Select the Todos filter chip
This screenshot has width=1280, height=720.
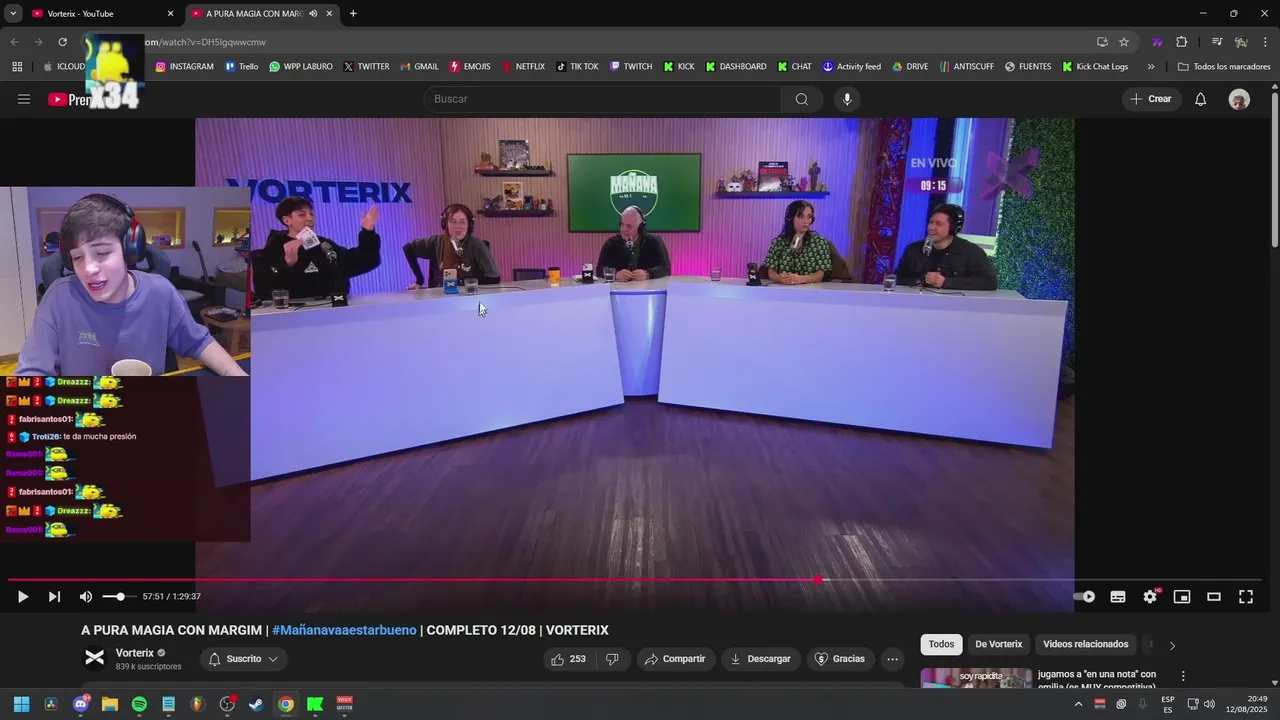click(941, 645)
